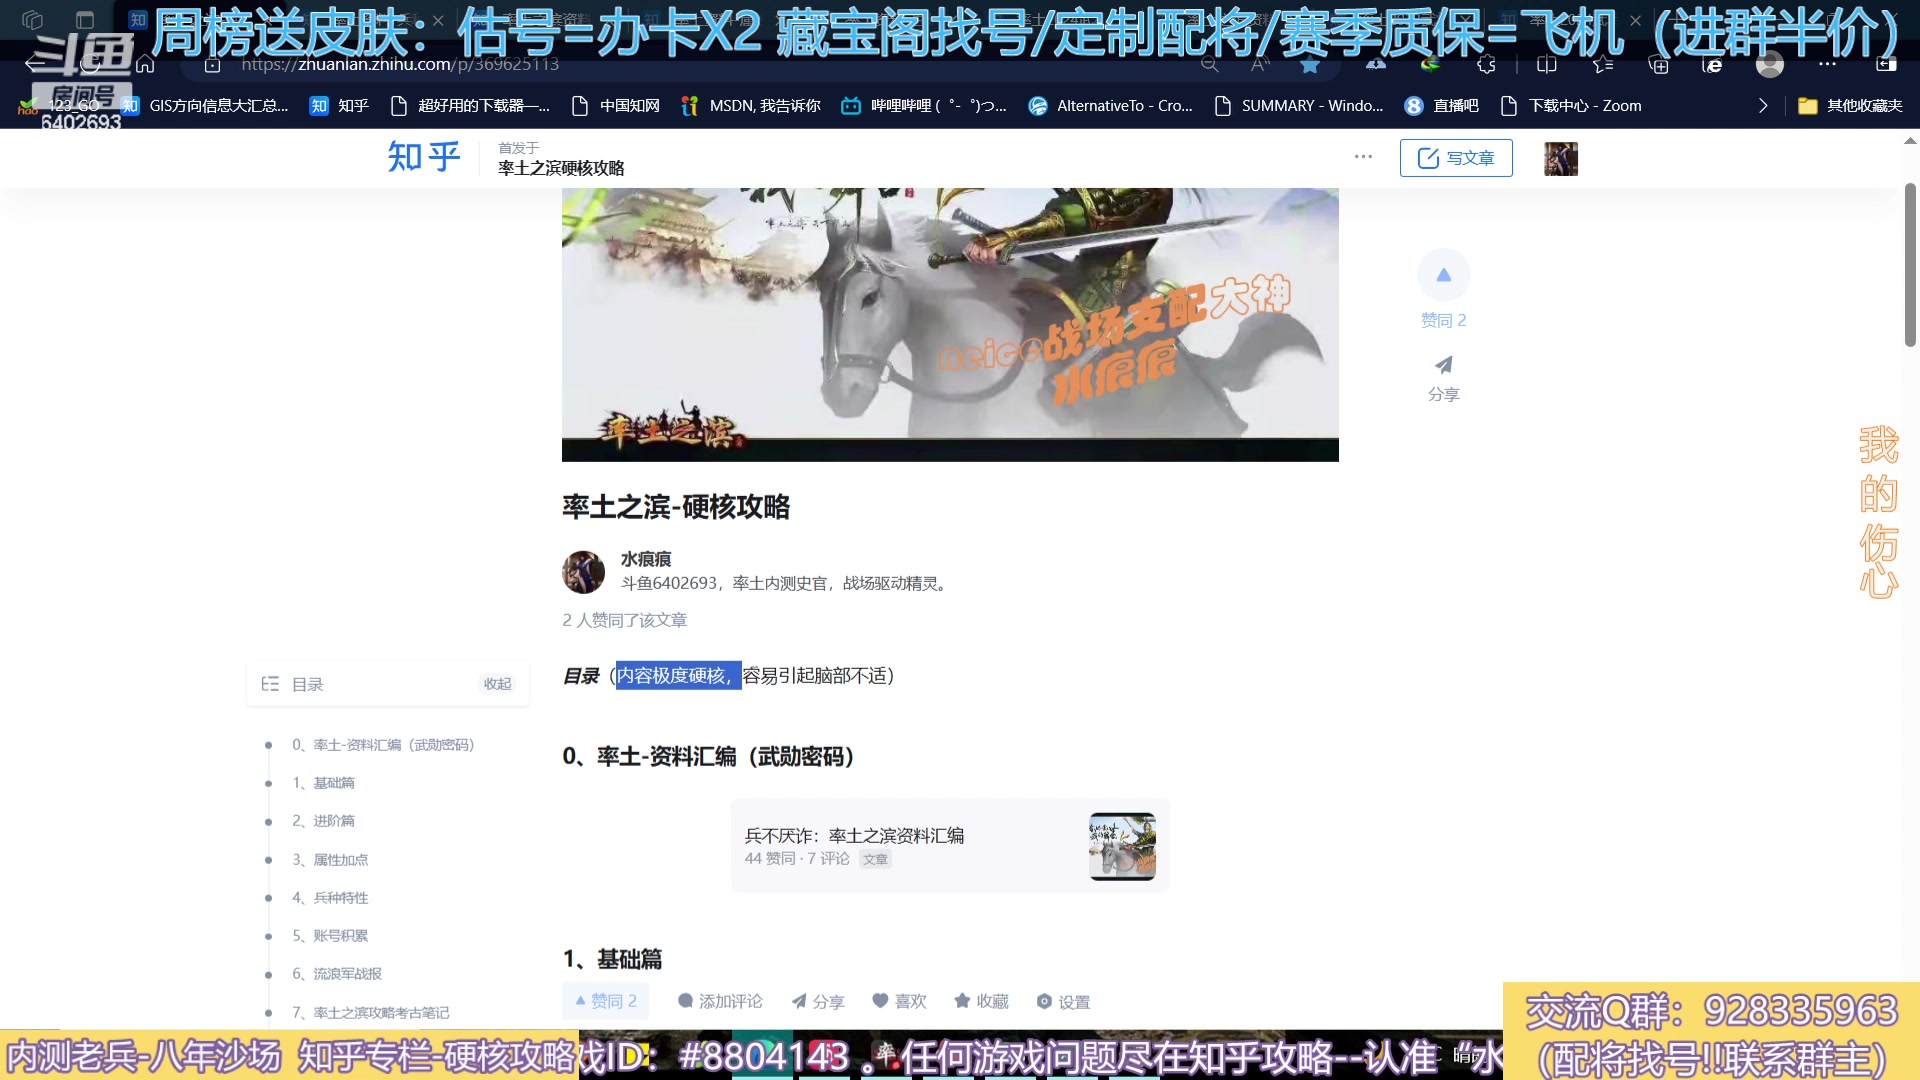Click the scrollbar up arrow
The height and width of the screenshot is (1080, 1920).
[x=1910, y=141]
